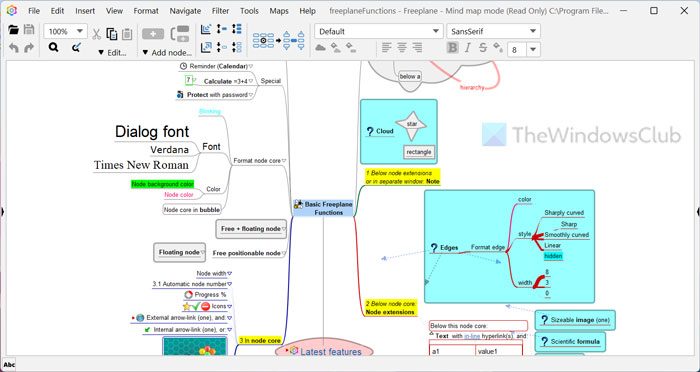
Task: Align node text left
Action: pos(387,47)
